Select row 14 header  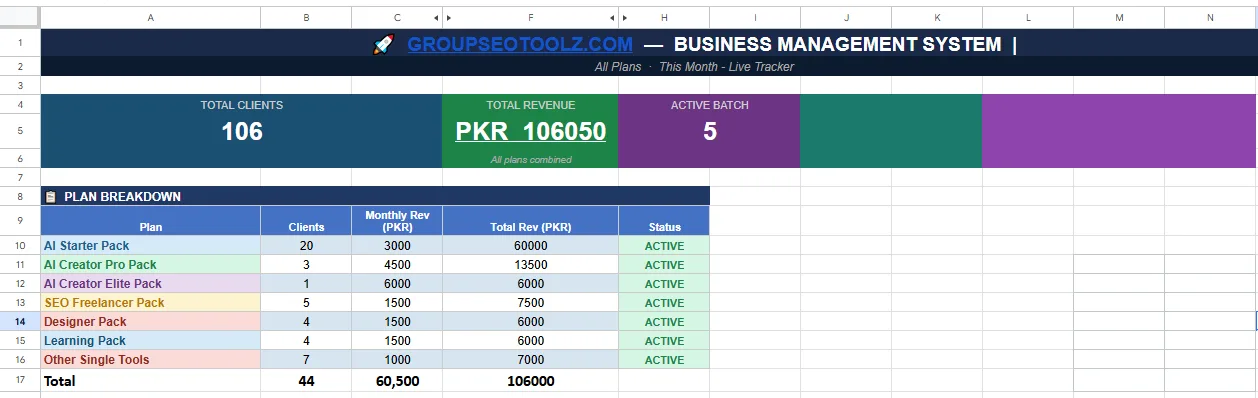(x=20, y=322)
